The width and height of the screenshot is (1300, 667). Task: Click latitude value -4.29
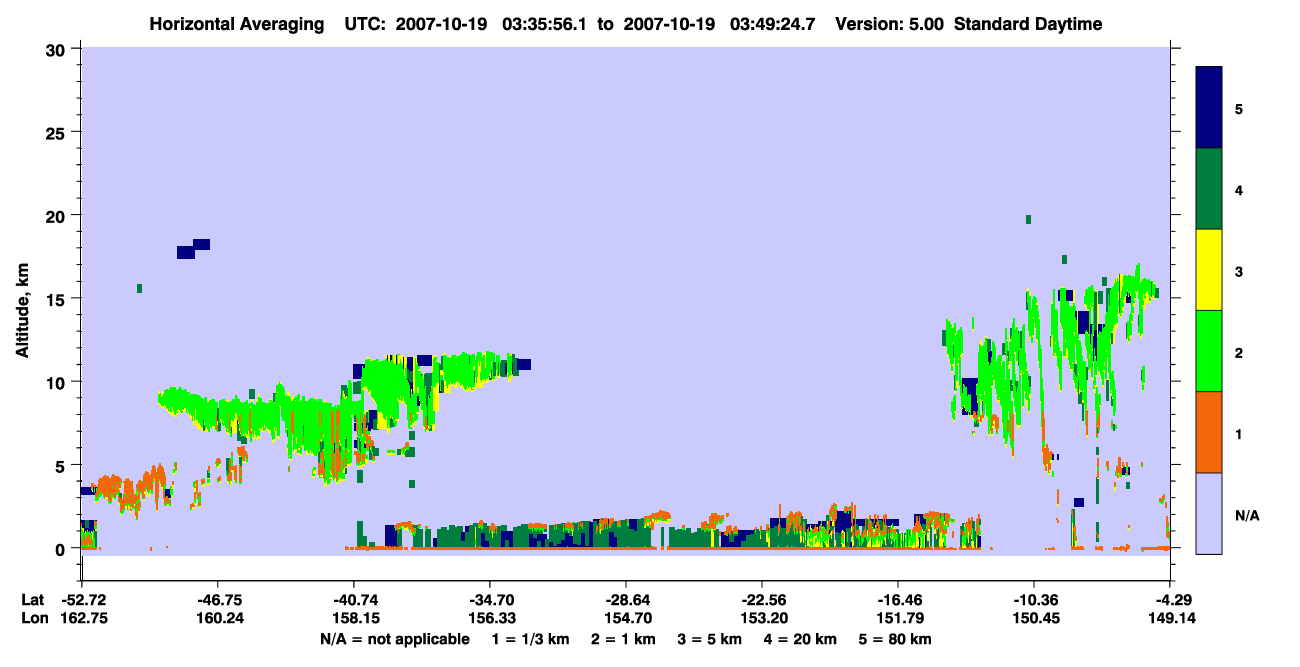[1174, 600]
